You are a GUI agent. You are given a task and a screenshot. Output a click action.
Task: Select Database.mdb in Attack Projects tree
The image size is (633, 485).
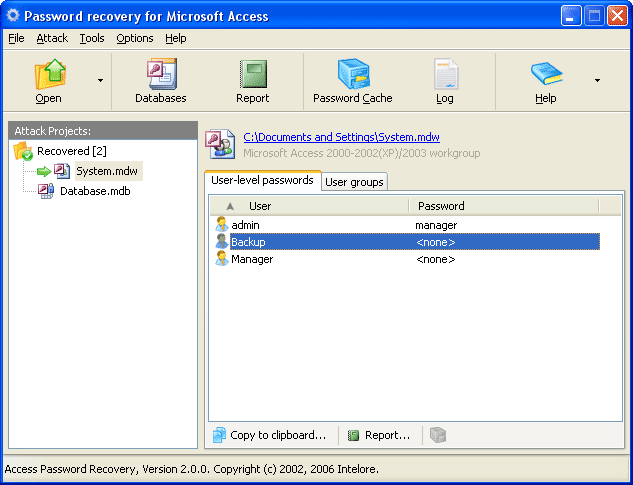pyautogui.click(x=95, y=191)
